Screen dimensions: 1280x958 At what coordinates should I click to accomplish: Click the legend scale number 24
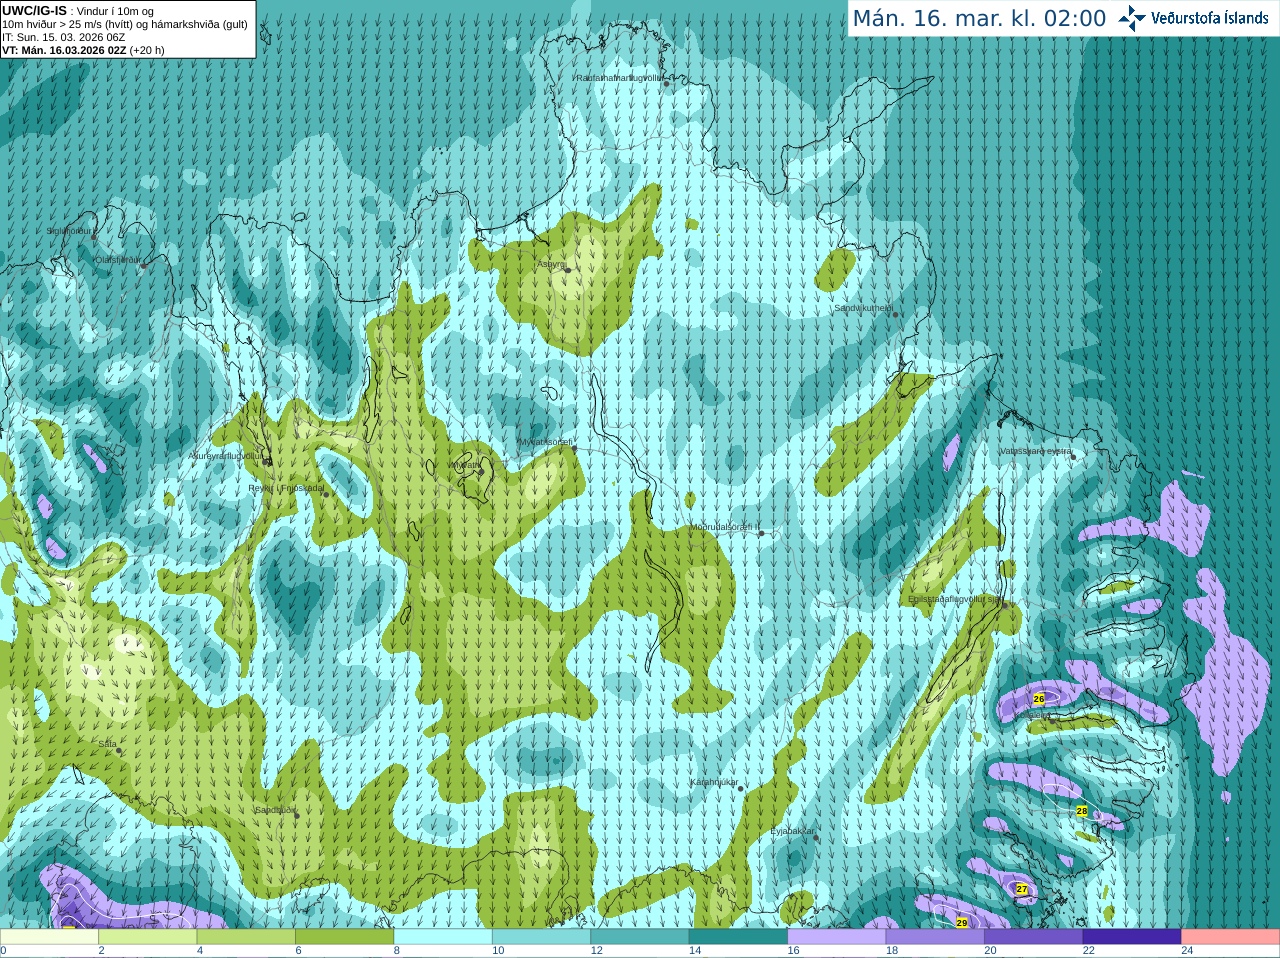click(1188, 951)
